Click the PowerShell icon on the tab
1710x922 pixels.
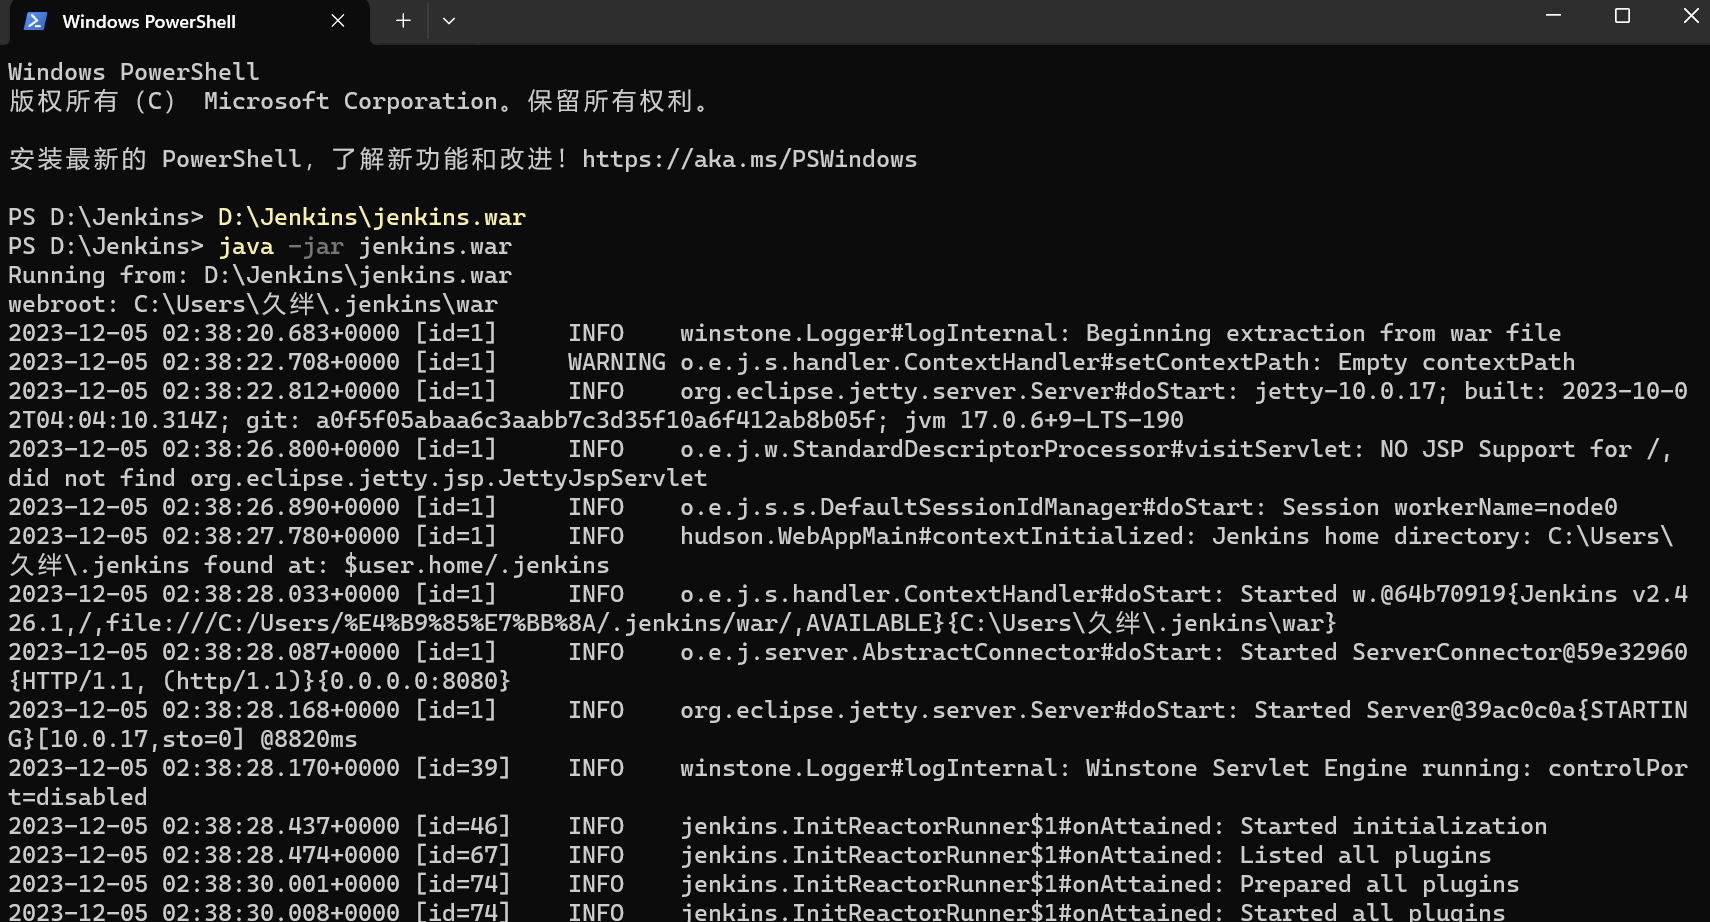click(x=35, y=21)
